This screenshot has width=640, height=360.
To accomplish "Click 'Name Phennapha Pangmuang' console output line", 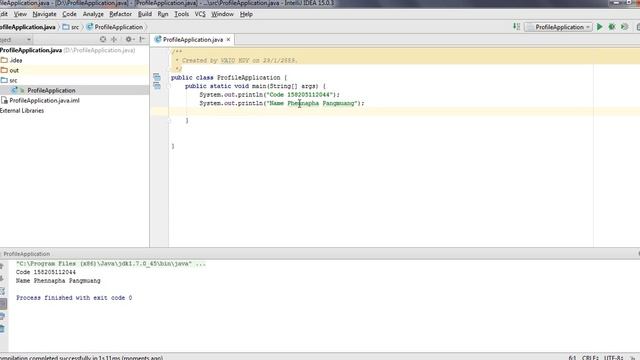I will 58,281.
